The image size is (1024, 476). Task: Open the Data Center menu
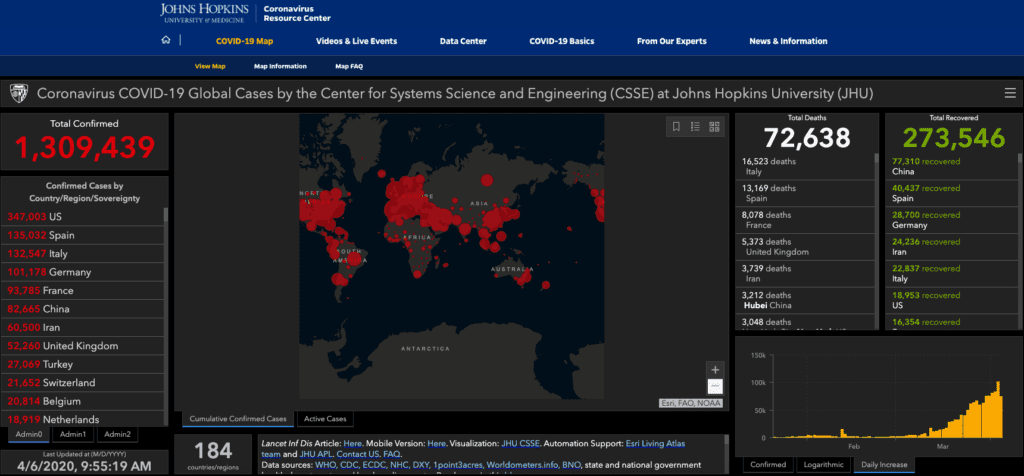pos(463,41)
